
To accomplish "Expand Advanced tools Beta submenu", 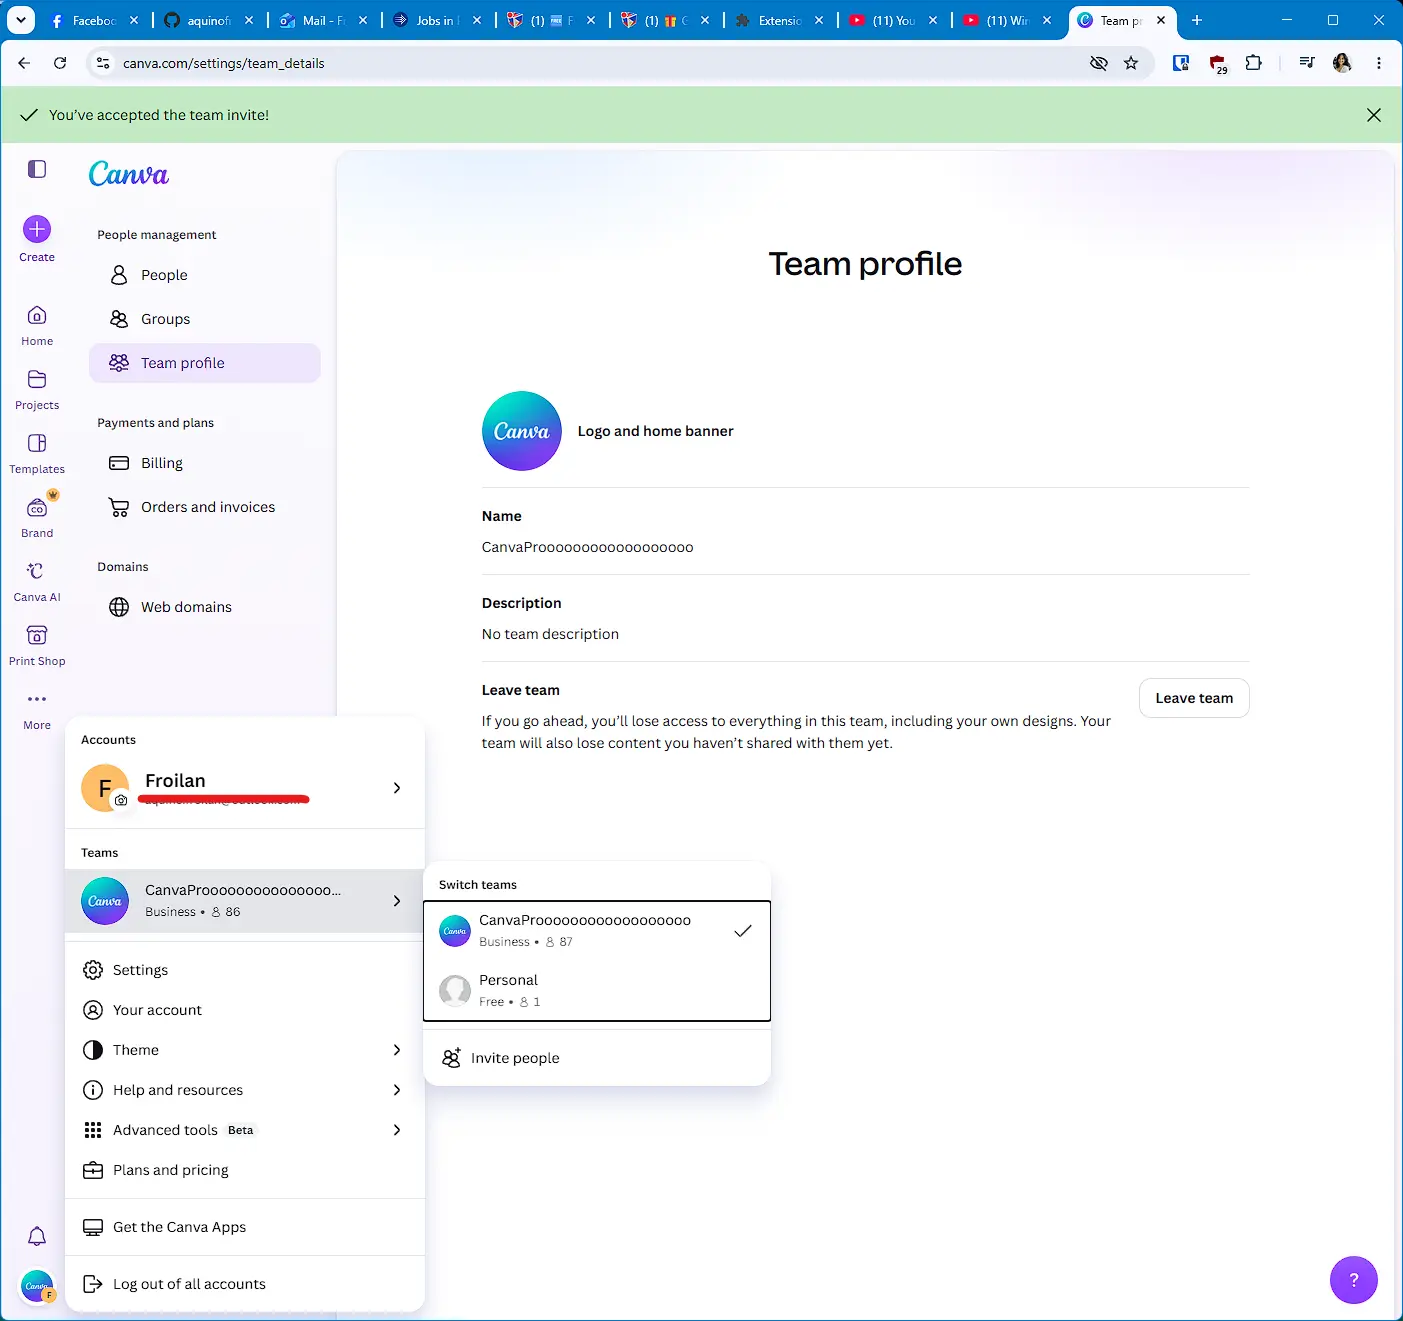I will click(397, 1130).
